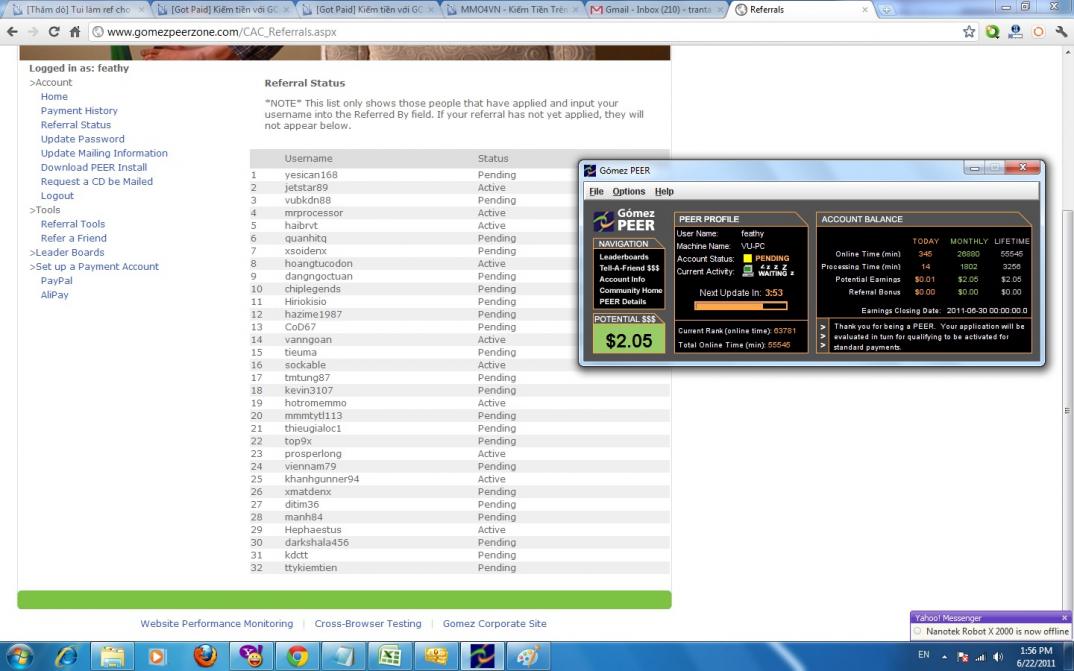Click Username column header
Viewport: 1074px width, 671px height.
[308, 158]
